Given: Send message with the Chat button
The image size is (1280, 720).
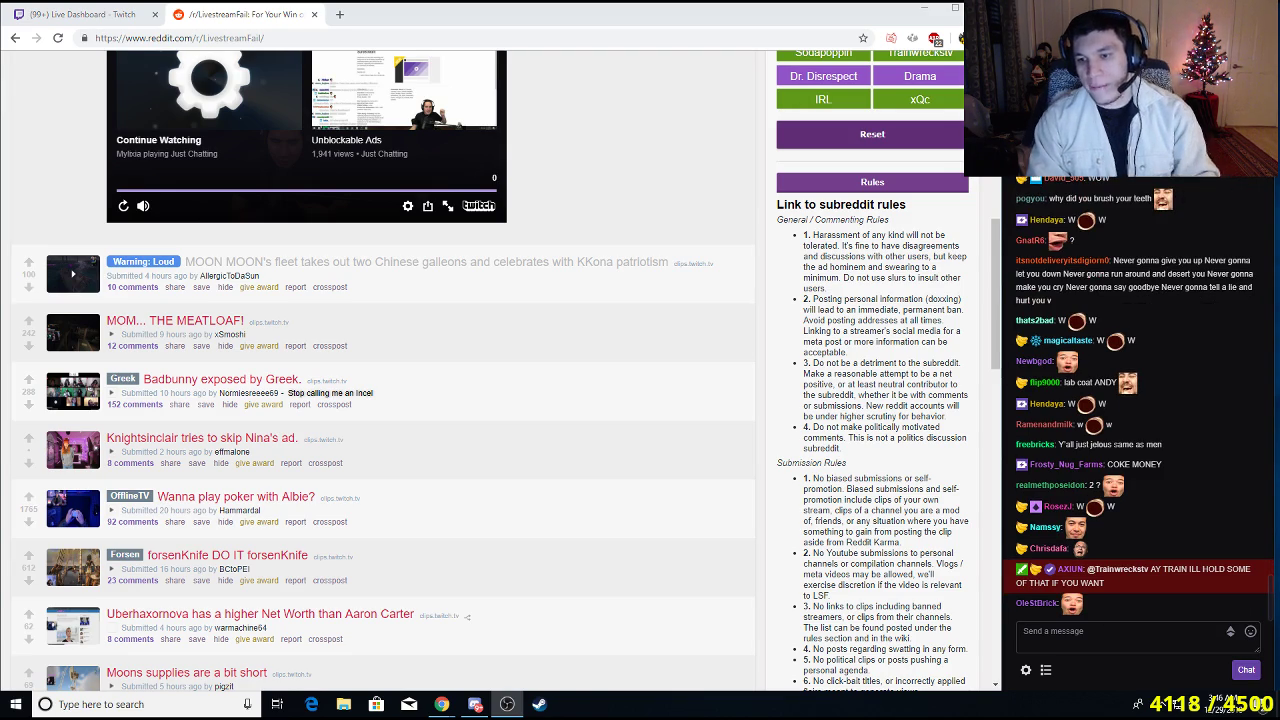Looking at the screenshot, I should click(x=1246, y=670).
